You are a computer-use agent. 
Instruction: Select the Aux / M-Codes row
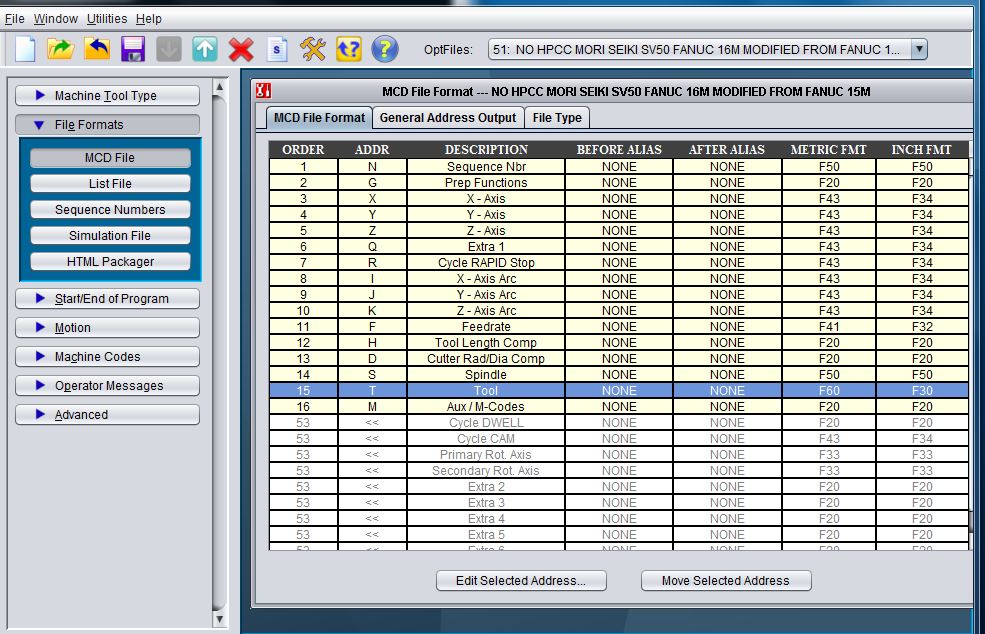pyautogui.click(x=619, y=407)
